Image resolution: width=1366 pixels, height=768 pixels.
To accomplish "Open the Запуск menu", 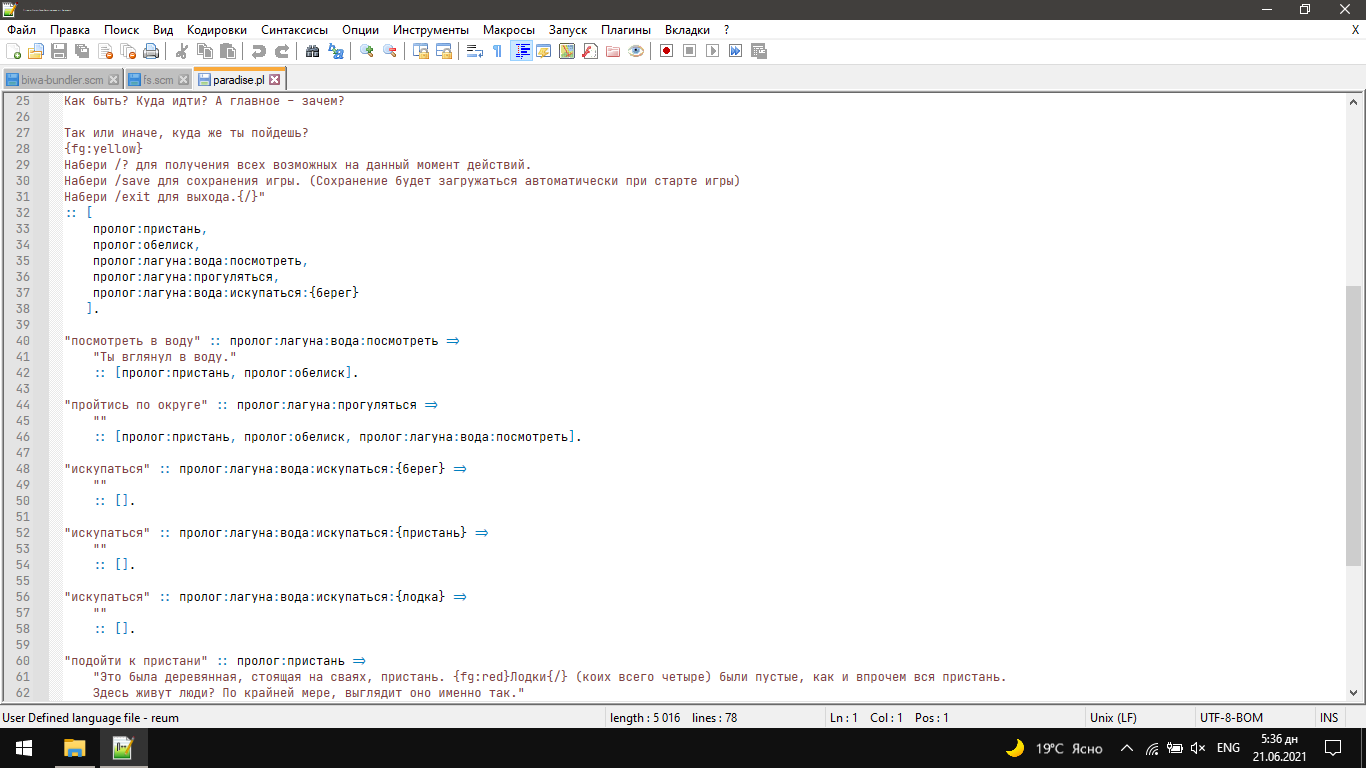I will [x=567, y=30].
